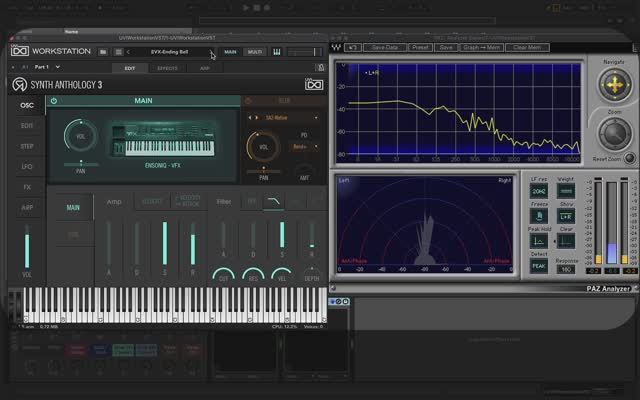
Task: Adjust the left sidebar VOL slider
Action: 27,246
